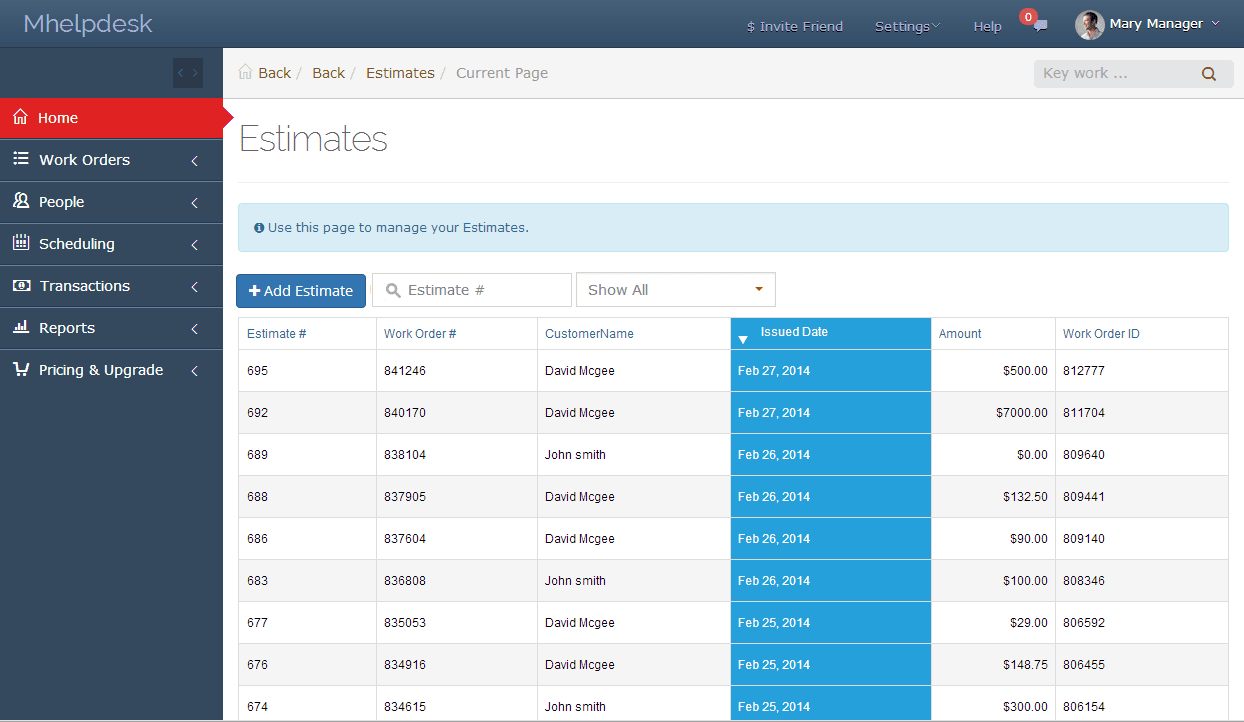
Task: Collapse the sidebar with the left arrow control
Action: (x=181, y=72)
